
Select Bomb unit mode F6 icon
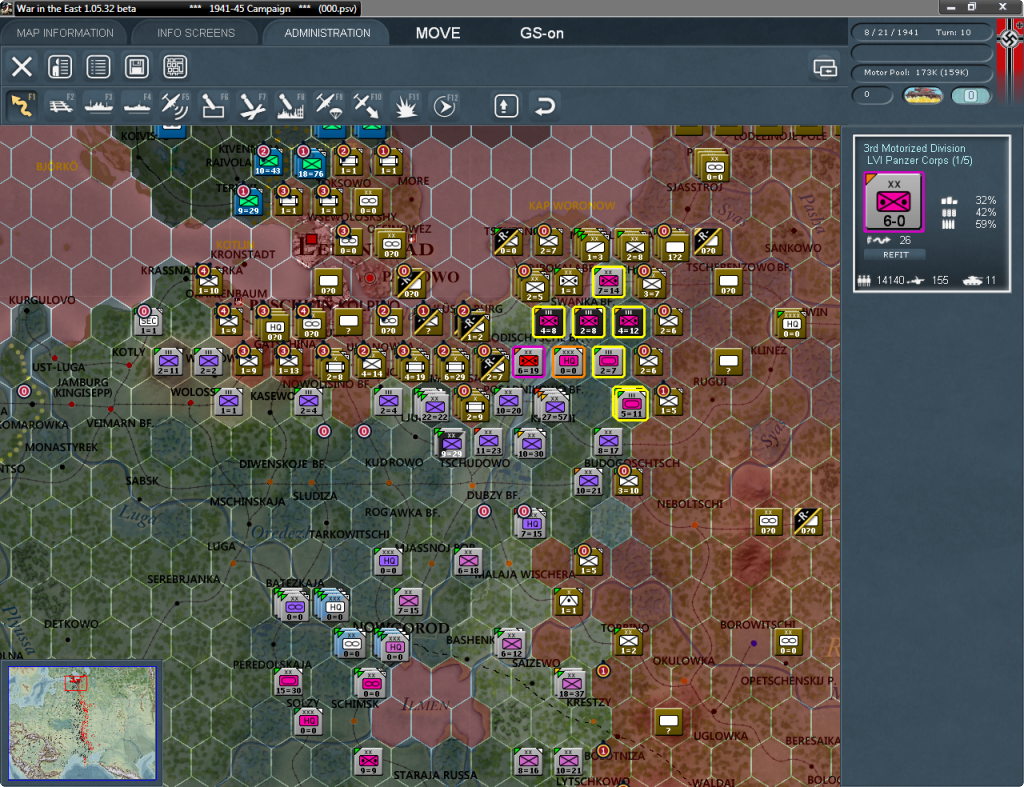(x=214, y=106)
